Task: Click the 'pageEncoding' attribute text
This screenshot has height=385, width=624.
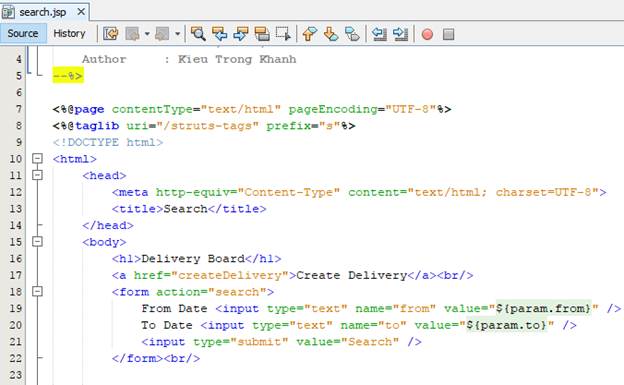Action: pos(333,109)
